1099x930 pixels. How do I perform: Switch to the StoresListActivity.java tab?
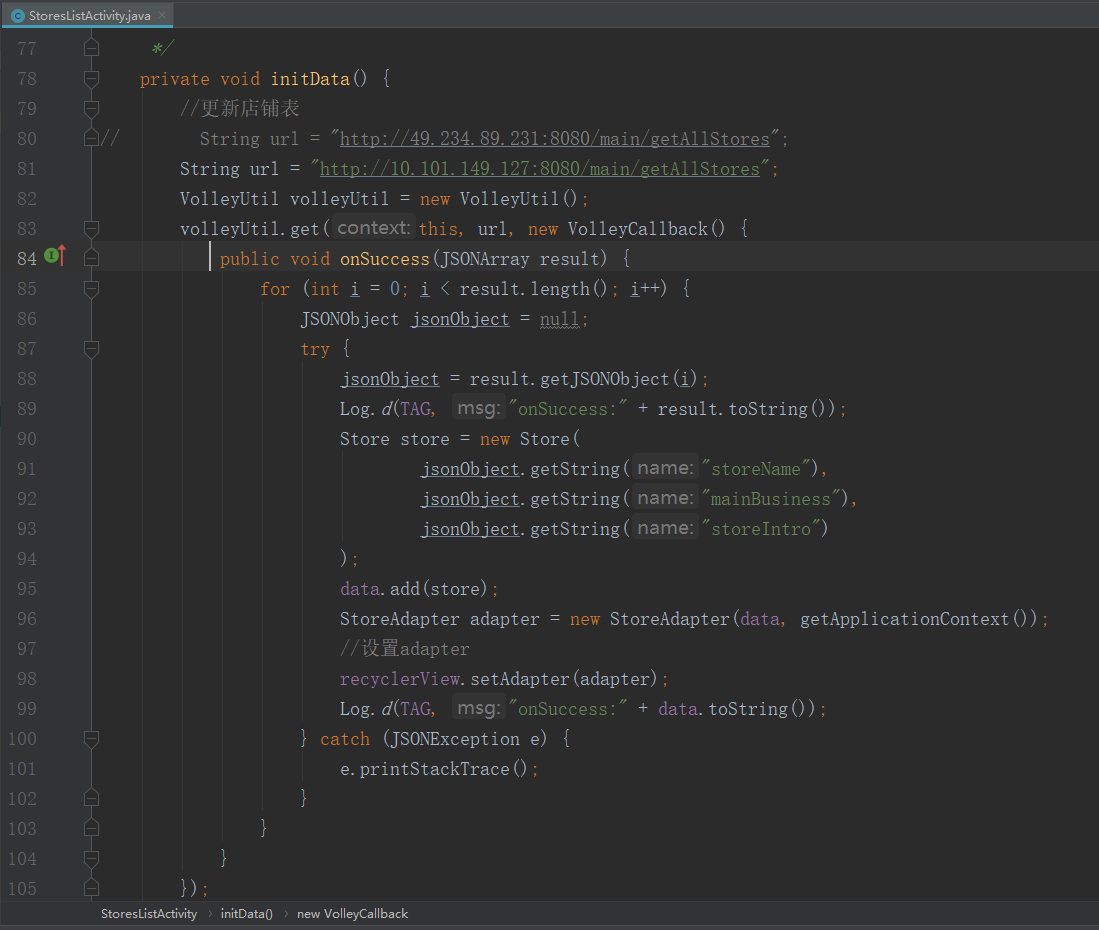90,16
